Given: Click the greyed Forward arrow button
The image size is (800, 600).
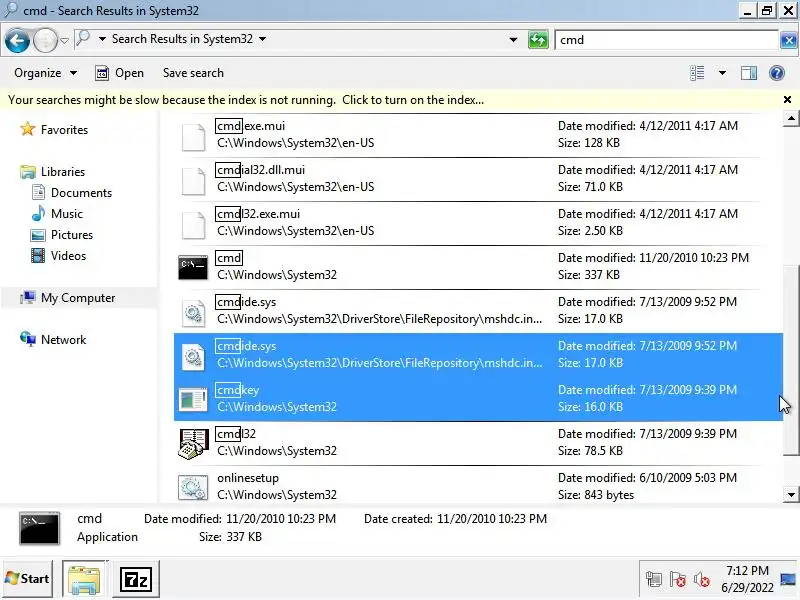Looking at the screenshot, I should (45, 40).
